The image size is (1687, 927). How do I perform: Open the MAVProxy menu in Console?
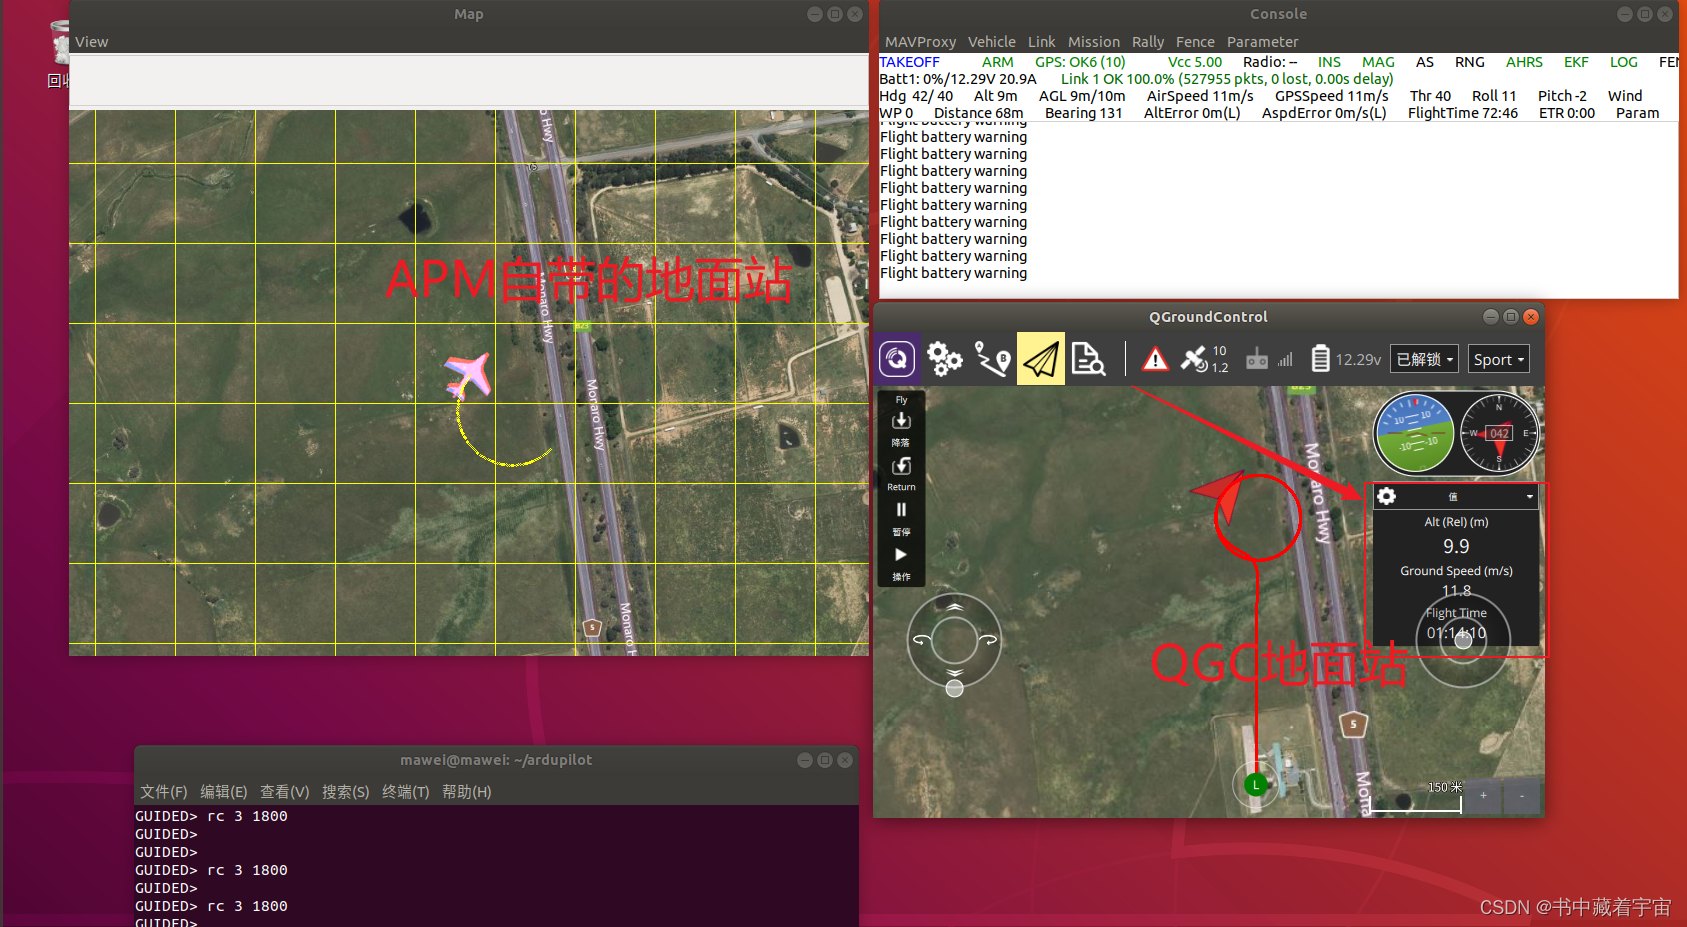coord(920,42)
